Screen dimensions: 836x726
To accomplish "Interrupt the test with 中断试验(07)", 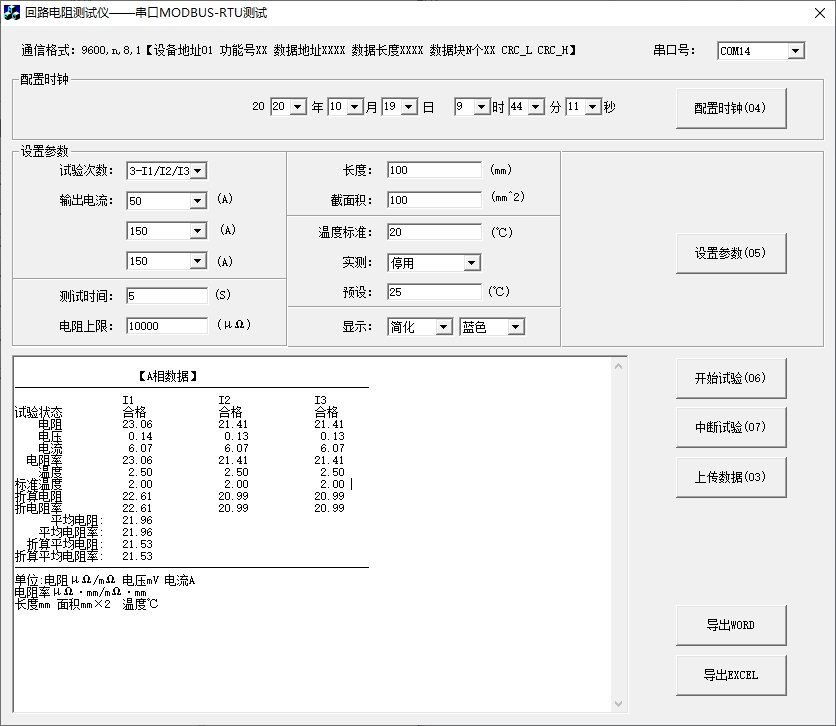I will click(730, 427).
